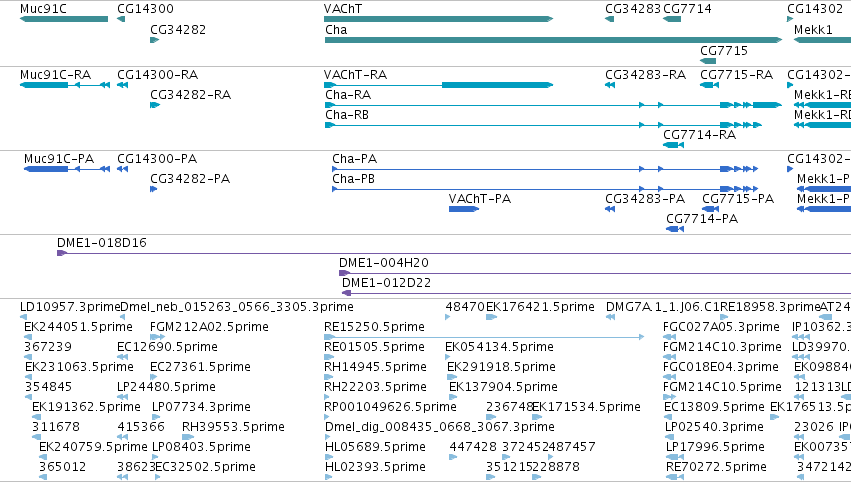
Task: Open the EC27361.5prime EST
Action: pyautogui.click(x=154, y=377)
